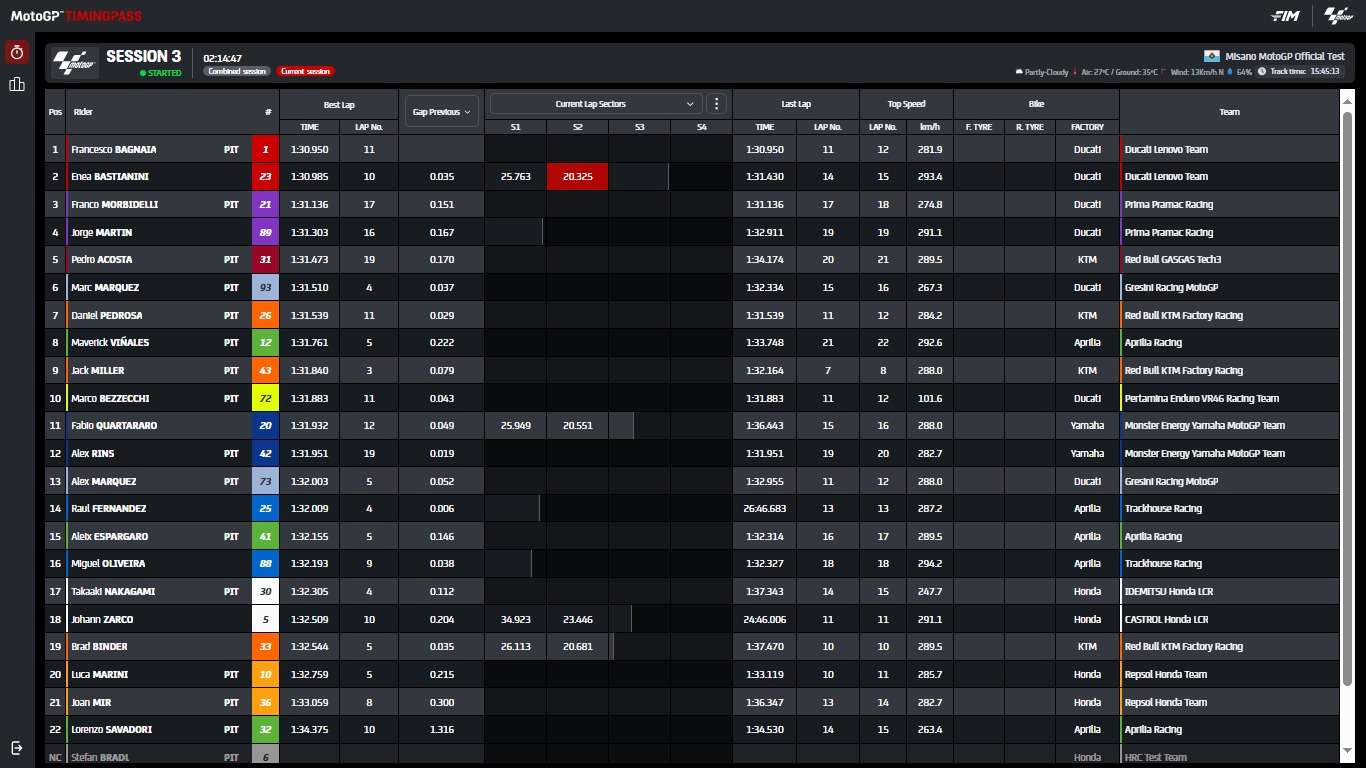The height and width of the screenshot is (768, 1366).
Task: Click the thermometer temperature icon
Action: coord(1077,72)
